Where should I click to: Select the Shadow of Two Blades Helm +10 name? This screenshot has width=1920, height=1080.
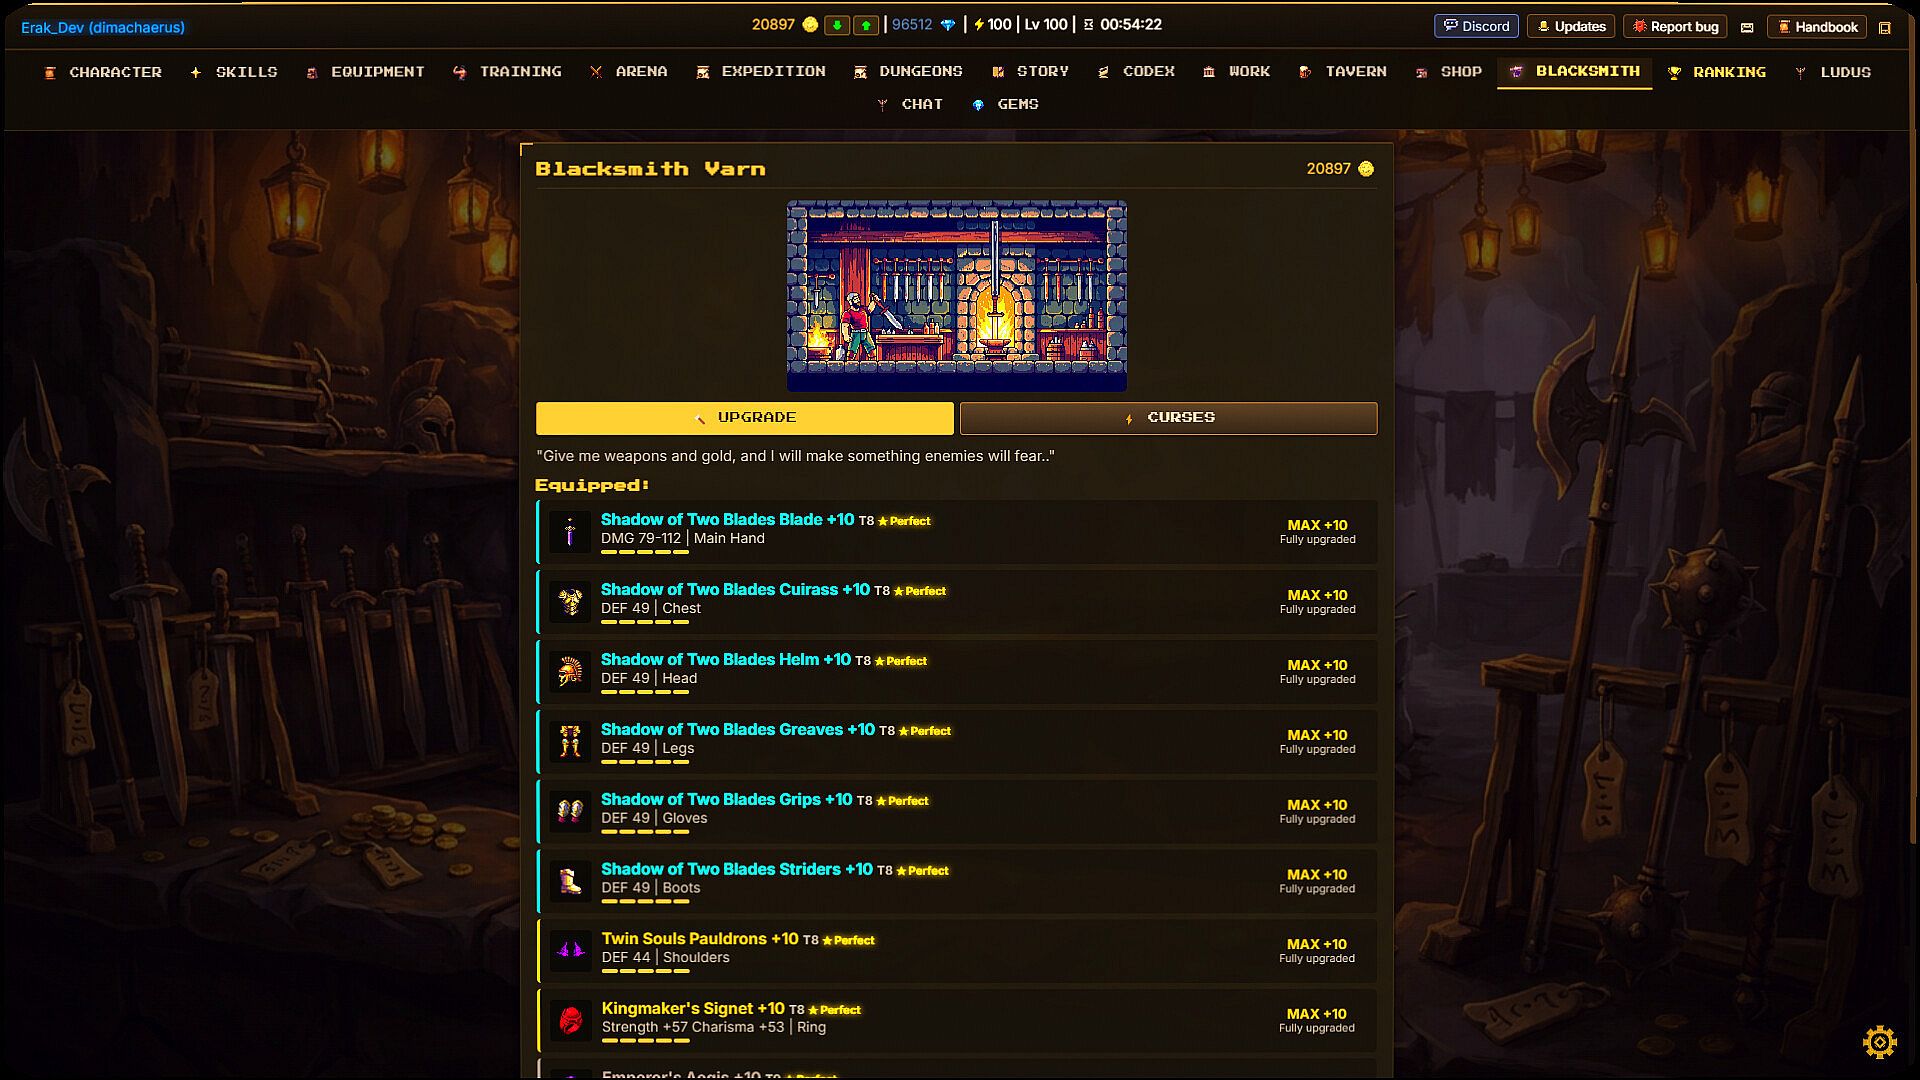[726, 660]
